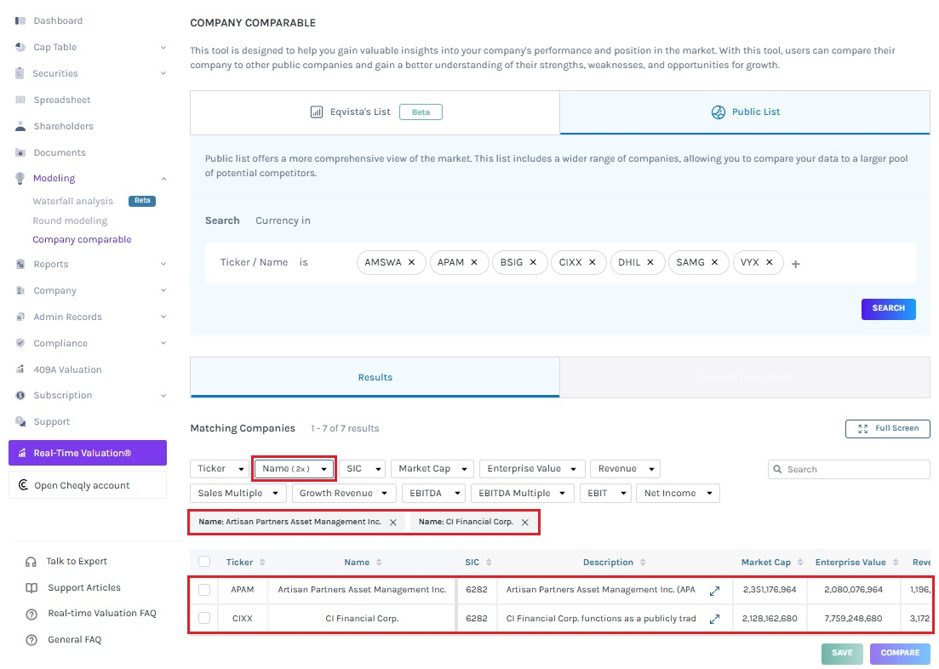939x669 pixels.
Task: Open the EBIT filter dropdown
Action: (x=605, y=493)
